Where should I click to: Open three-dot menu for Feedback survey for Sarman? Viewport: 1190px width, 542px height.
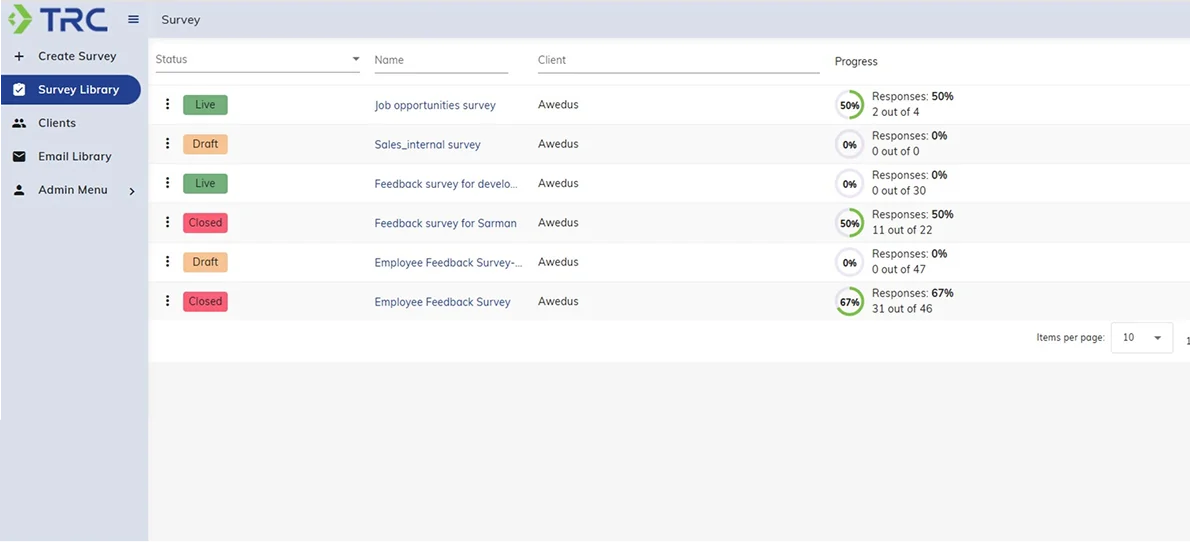pyautogui.click(x=168, y=222)
